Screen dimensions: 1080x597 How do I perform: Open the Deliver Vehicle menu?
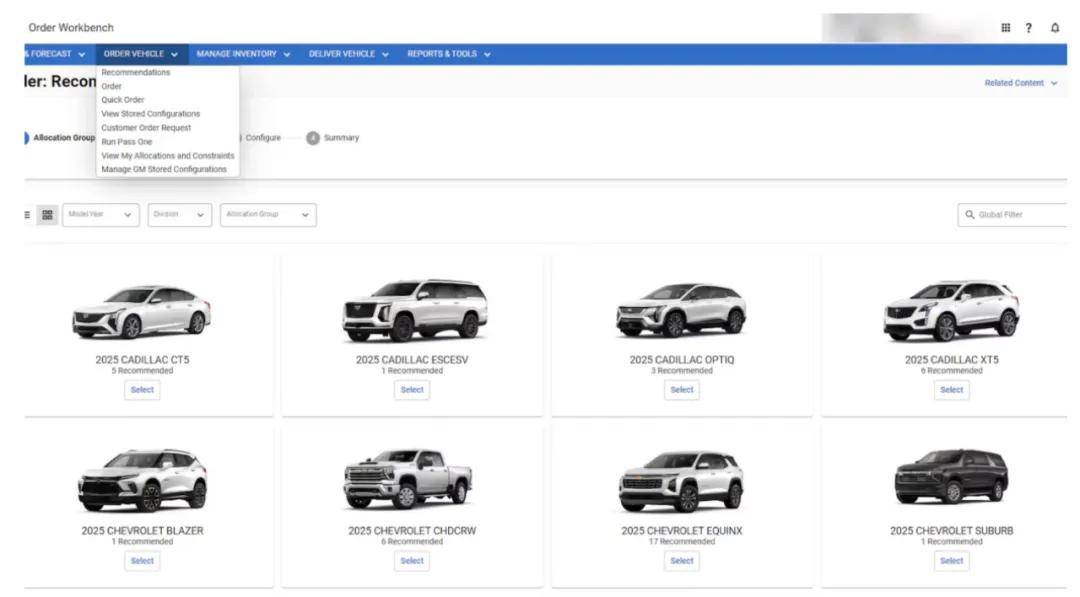(349, 54)
